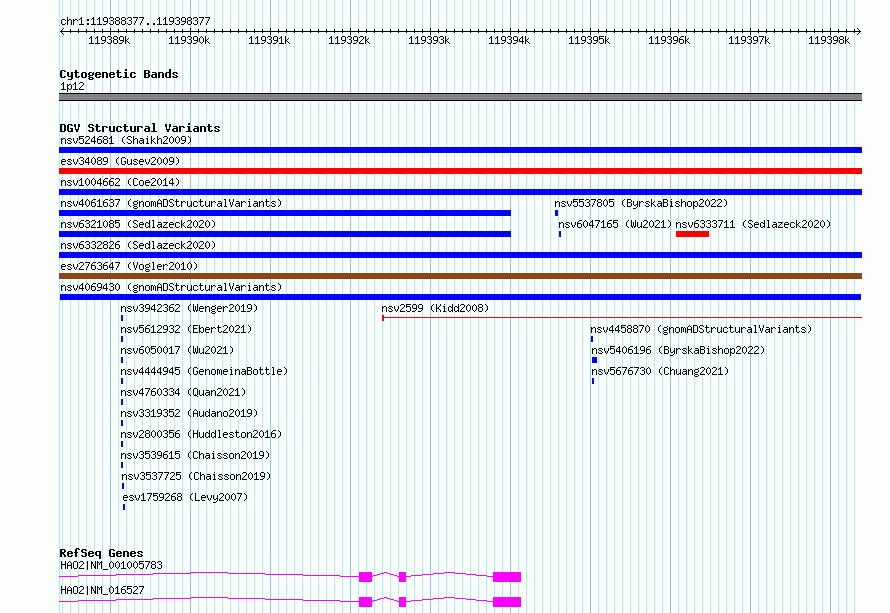
Task: Select the nsv6332826 (Sedlazeck2020) label
Action: click(x=138, y=245)
